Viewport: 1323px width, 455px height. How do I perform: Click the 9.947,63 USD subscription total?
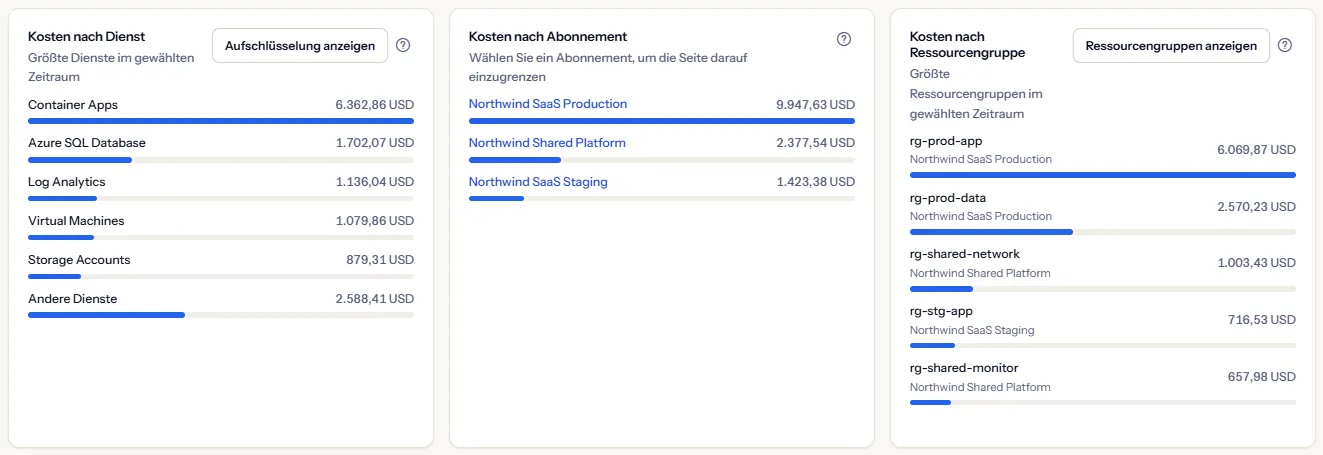tap(816, 104)
